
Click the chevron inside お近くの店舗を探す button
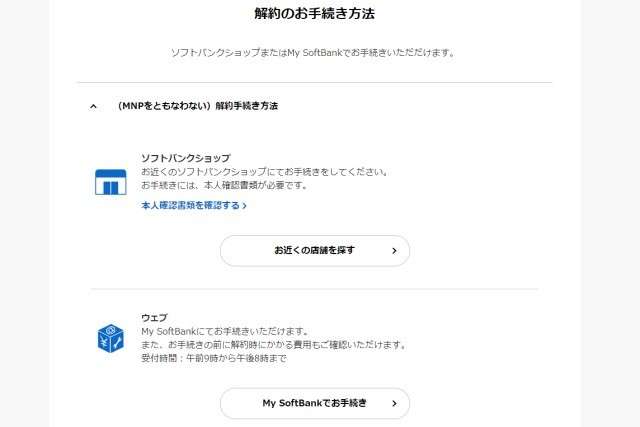[x=394, y=250]
